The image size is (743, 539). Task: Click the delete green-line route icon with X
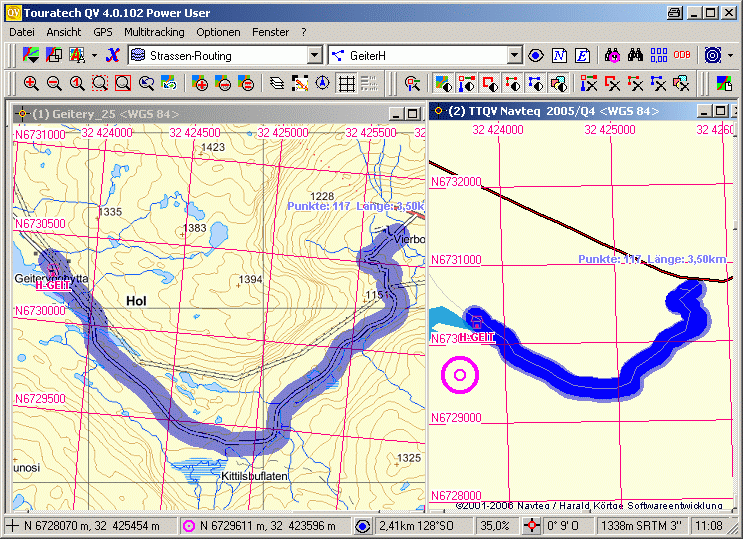pyautogui.click(x=635, y=84)
